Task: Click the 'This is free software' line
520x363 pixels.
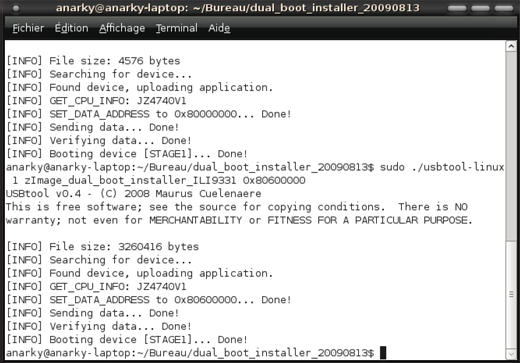Action: 237,207
